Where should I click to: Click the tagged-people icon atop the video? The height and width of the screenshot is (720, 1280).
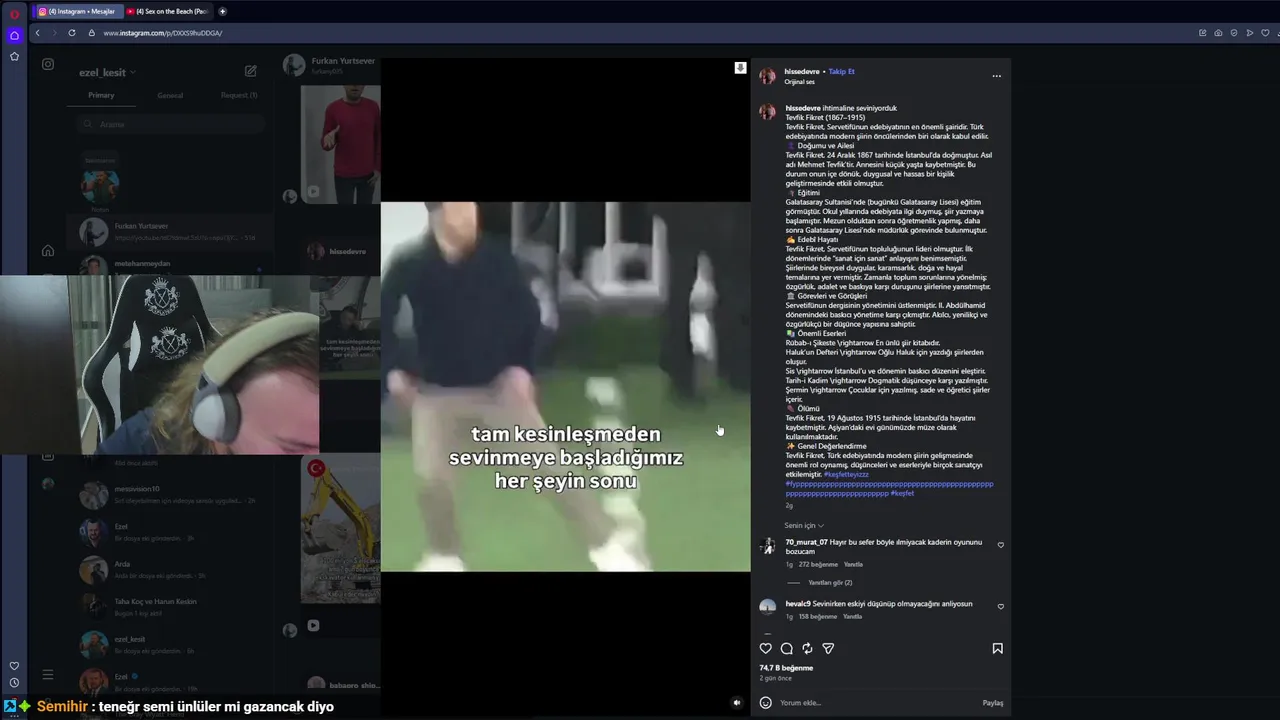740,68
